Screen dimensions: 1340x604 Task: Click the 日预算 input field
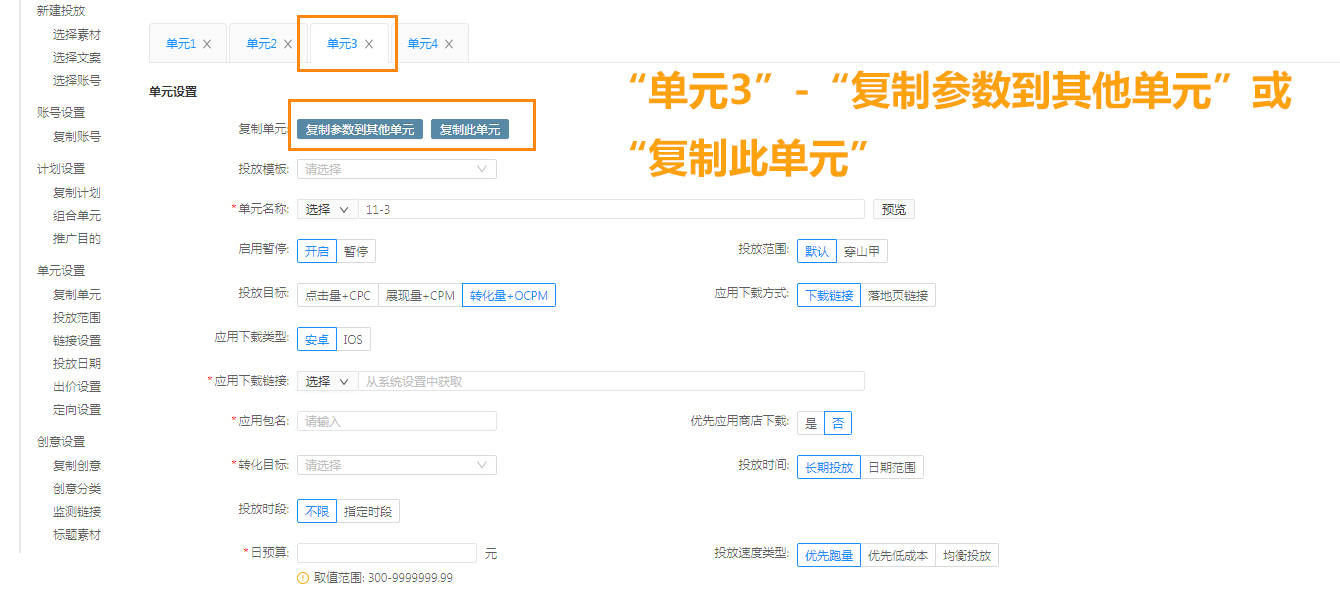click(387, 553)
